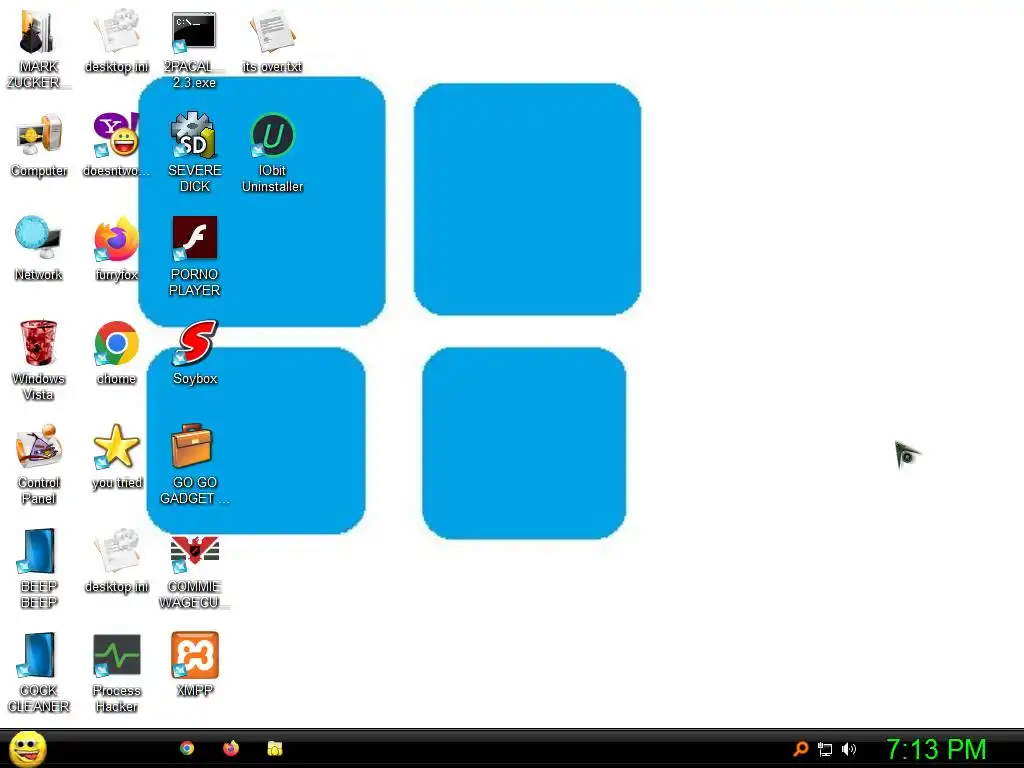Open the SD gear shortcut icon
1024x768 pixels.
point(194,135)
